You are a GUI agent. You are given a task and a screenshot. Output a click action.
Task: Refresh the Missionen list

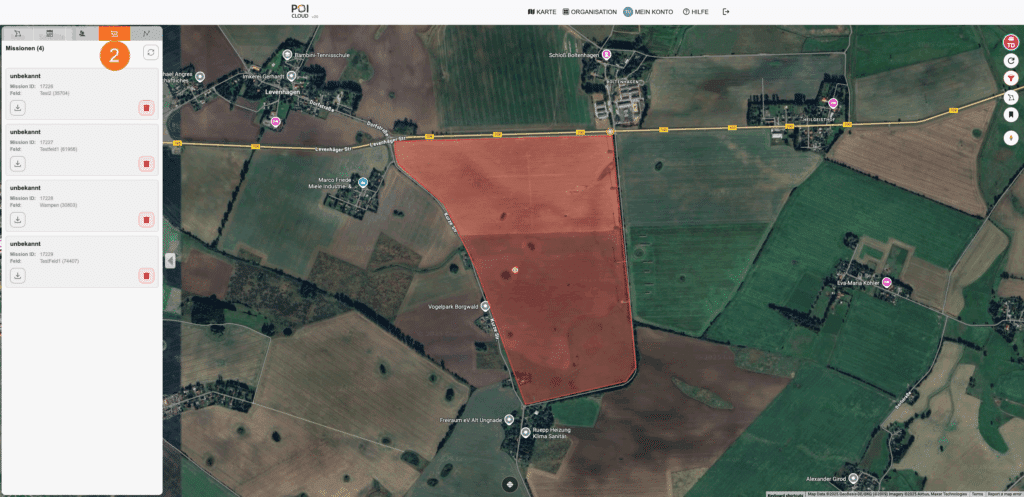(150, 52)
